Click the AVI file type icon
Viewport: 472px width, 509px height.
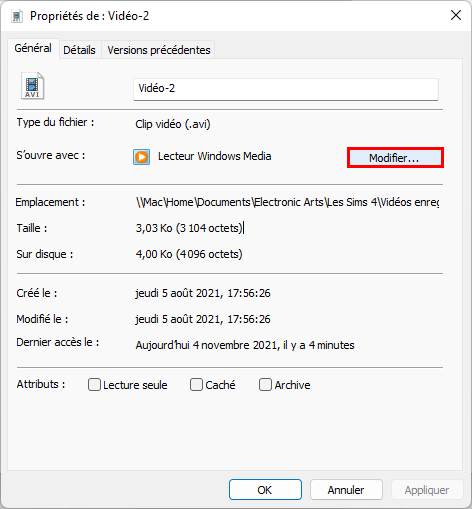click(x=33, y=86)
